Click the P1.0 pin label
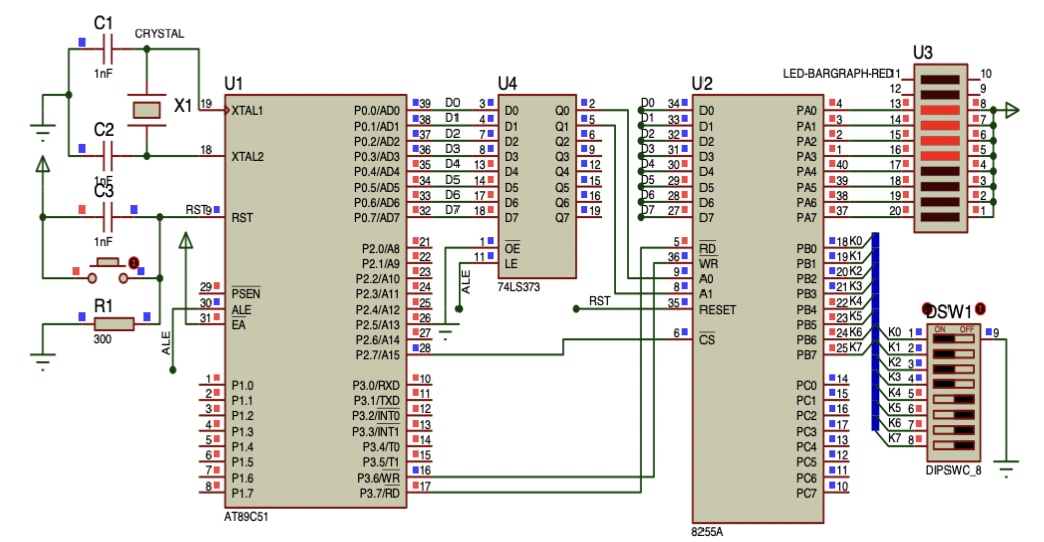This screenshot has height=542, width=1044. coord(242,386)
